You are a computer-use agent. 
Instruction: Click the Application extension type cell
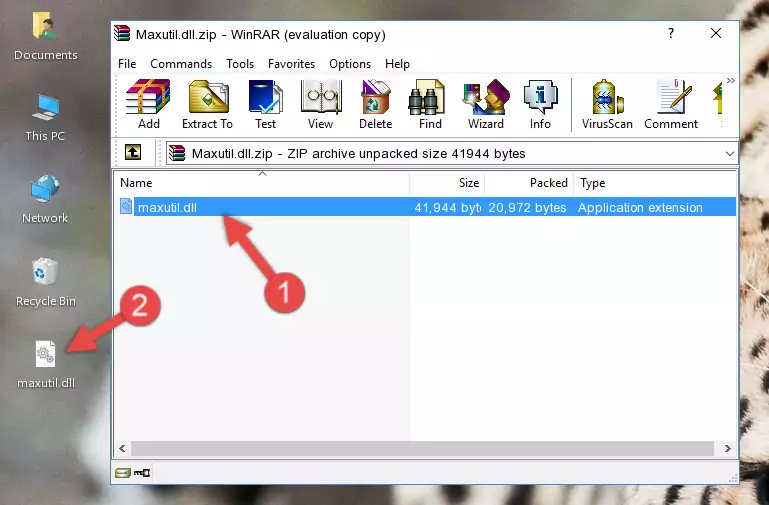click(640, 207)
